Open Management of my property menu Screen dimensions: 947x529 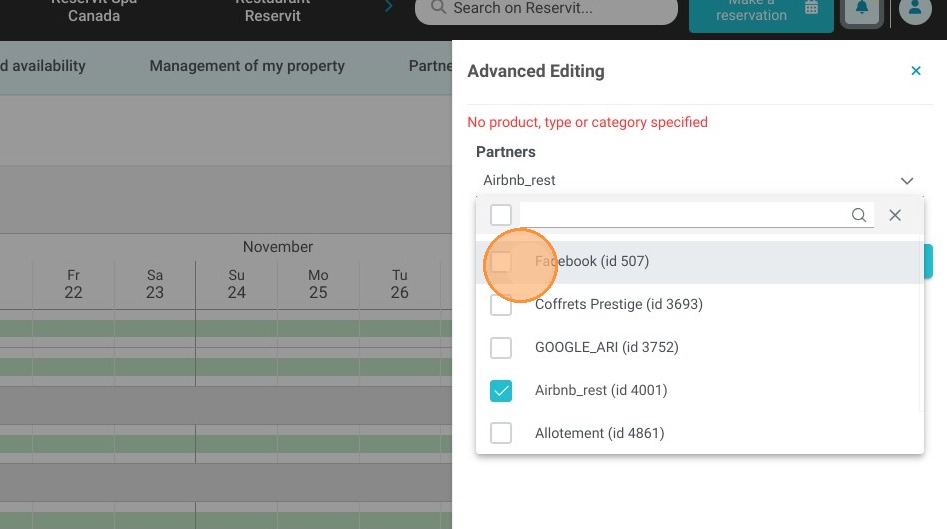[x=247, y=66]
